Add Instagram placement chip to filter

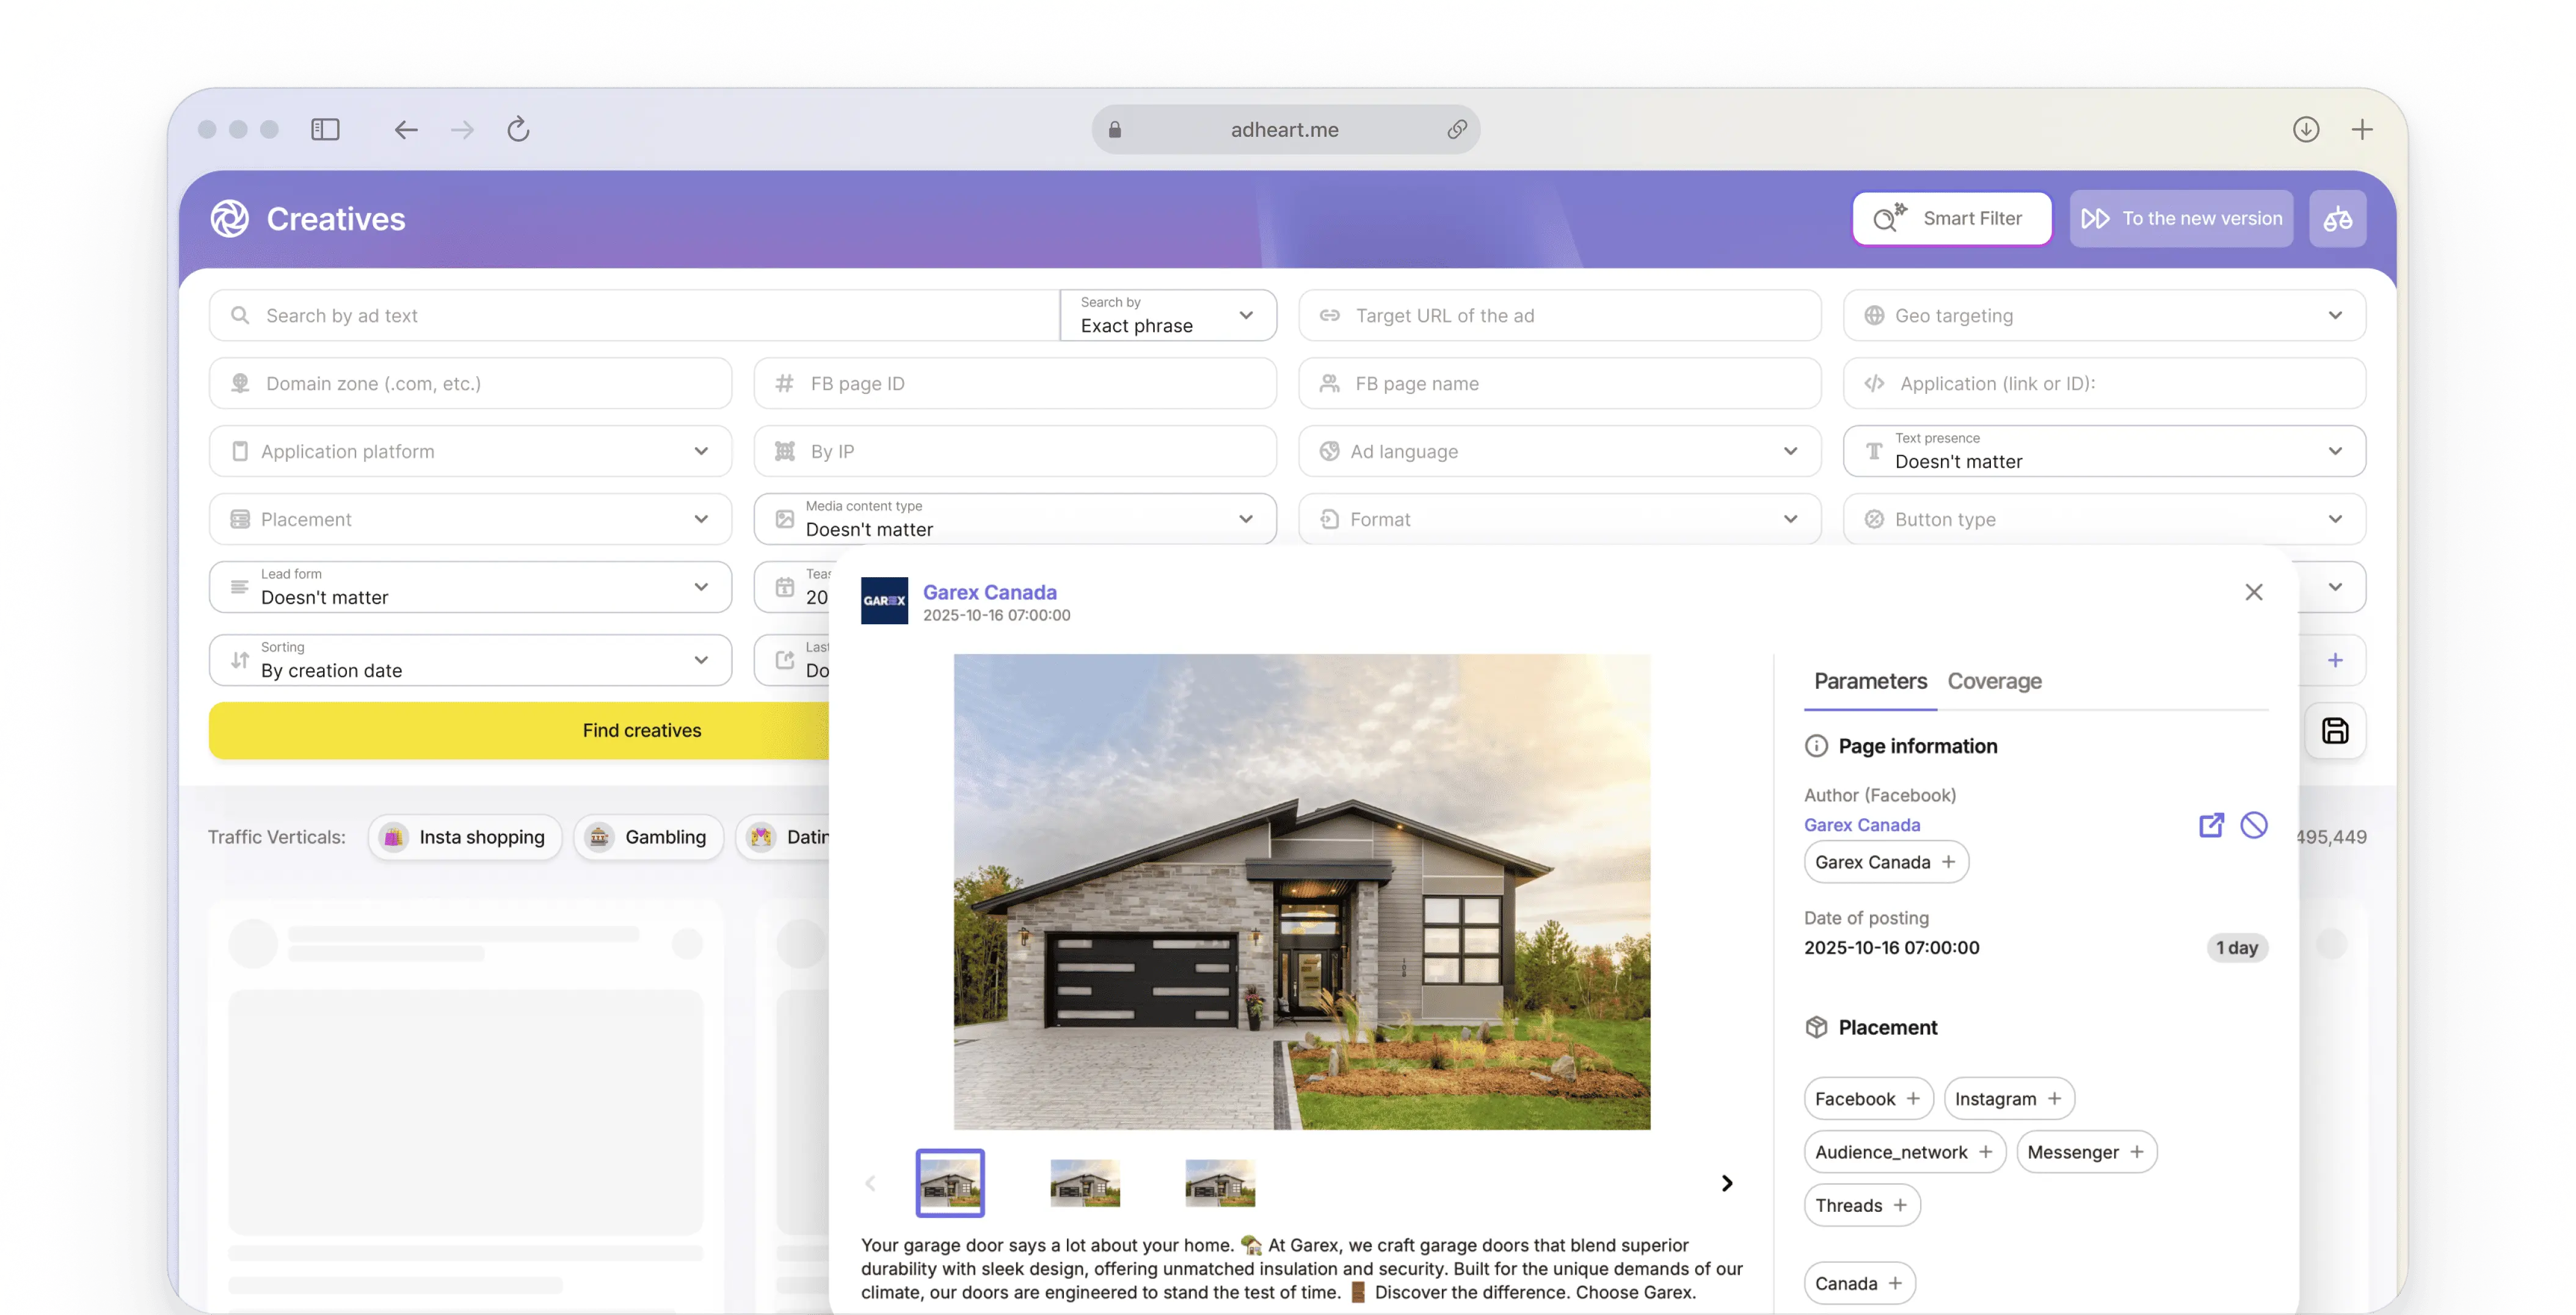coord(2054,1098)
